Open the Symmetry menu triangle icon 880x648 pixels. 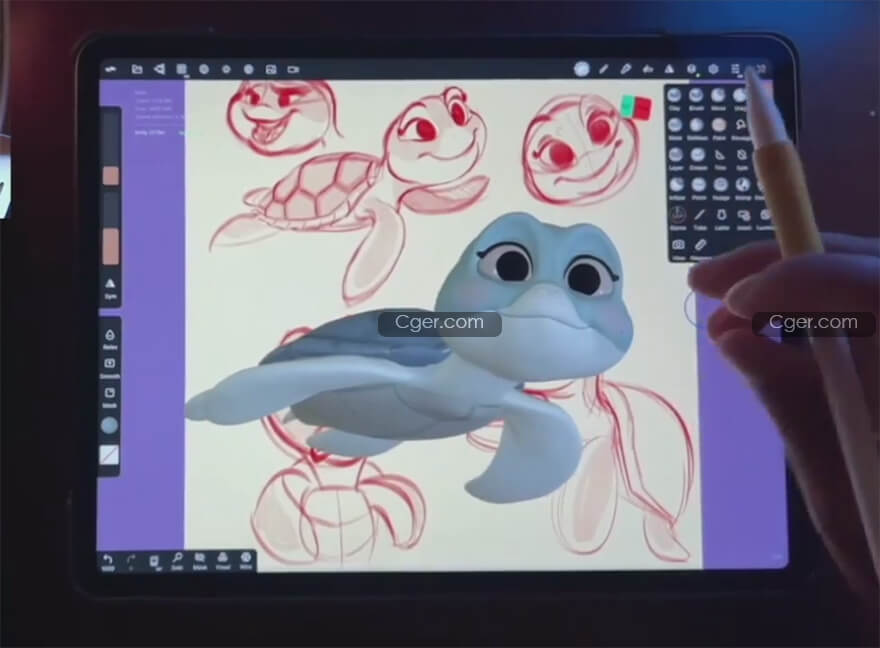pos(669,69)
